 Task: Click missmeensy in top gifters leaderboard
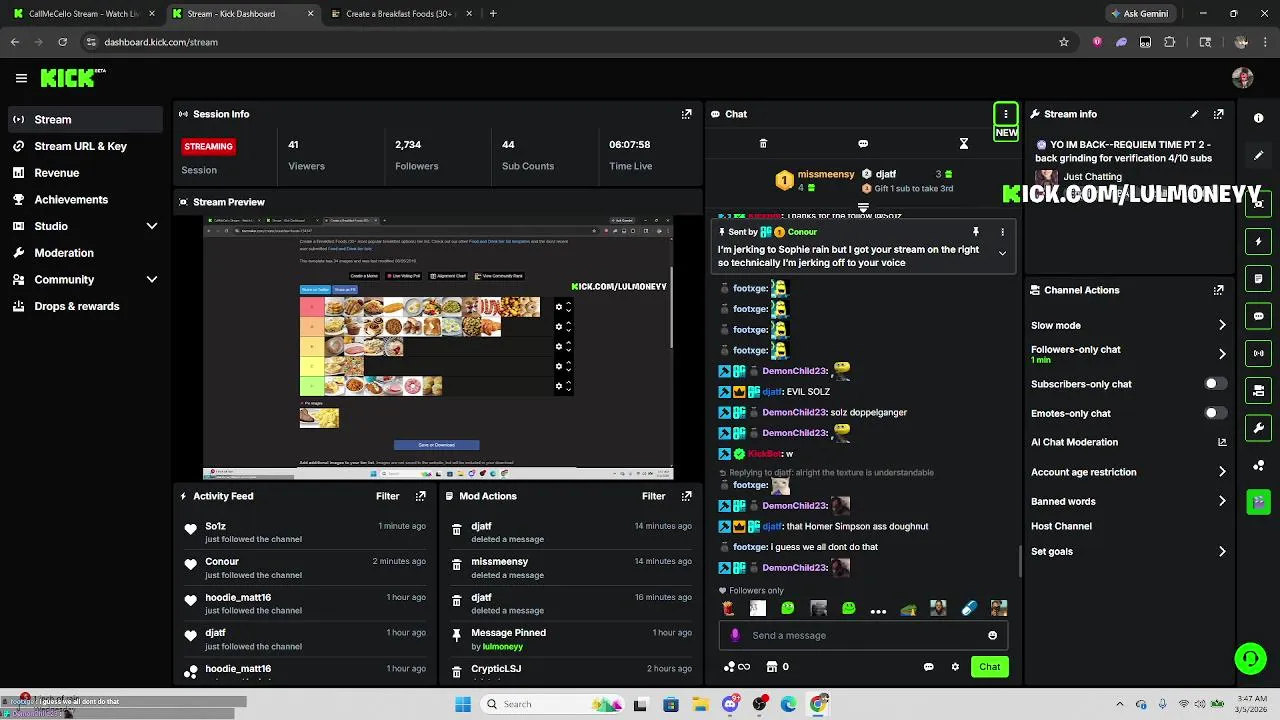[x=825, y=174]
